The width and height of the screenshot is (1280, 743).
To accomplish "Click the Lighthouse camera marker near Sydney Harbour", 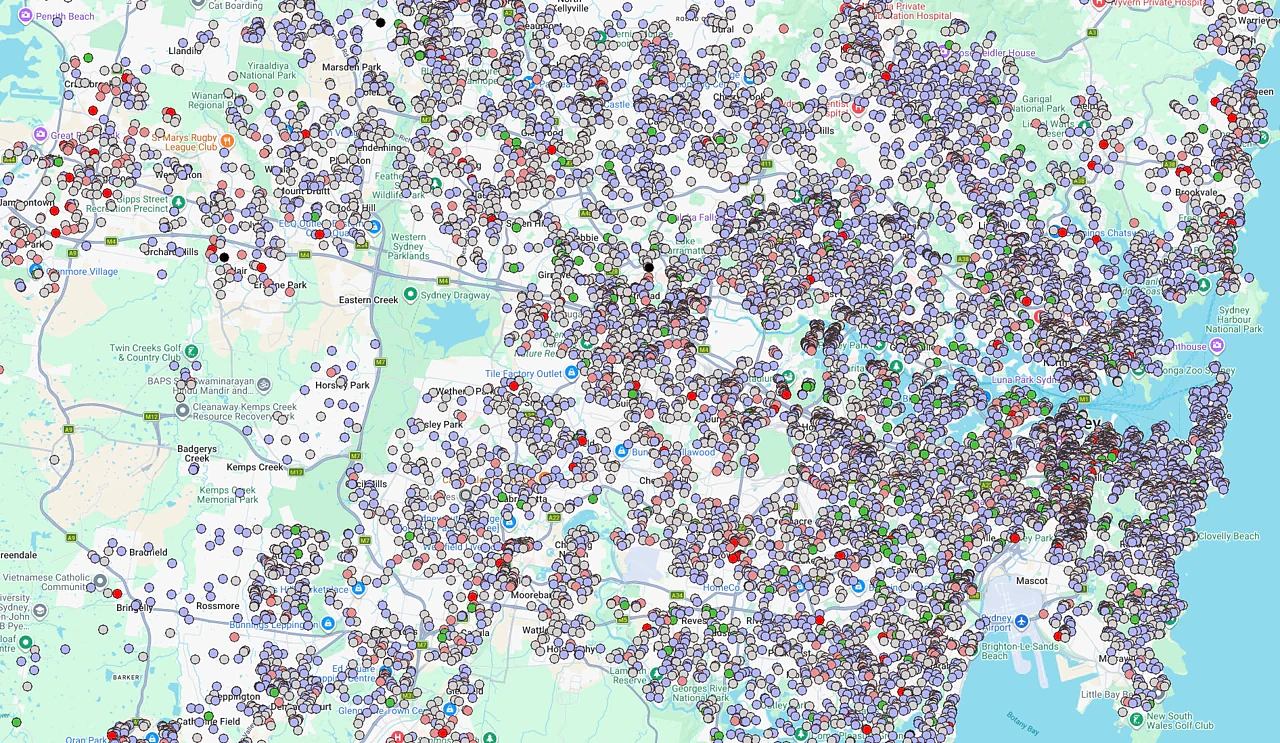I will [1216, 346].
